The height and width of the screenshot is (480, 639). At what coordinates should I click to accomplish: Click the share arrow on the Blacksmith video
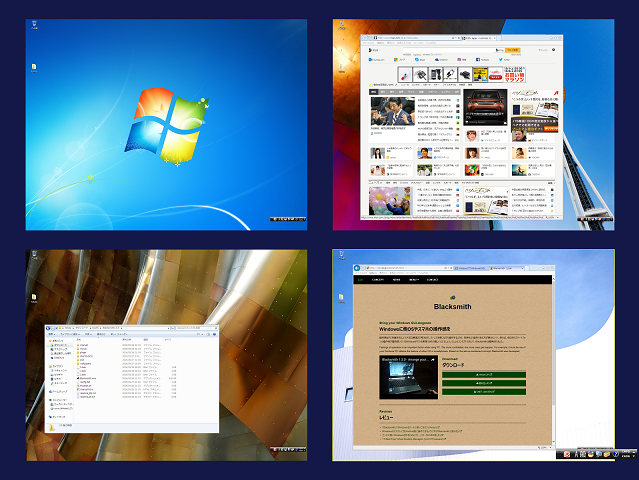click(x=432, y=360)
